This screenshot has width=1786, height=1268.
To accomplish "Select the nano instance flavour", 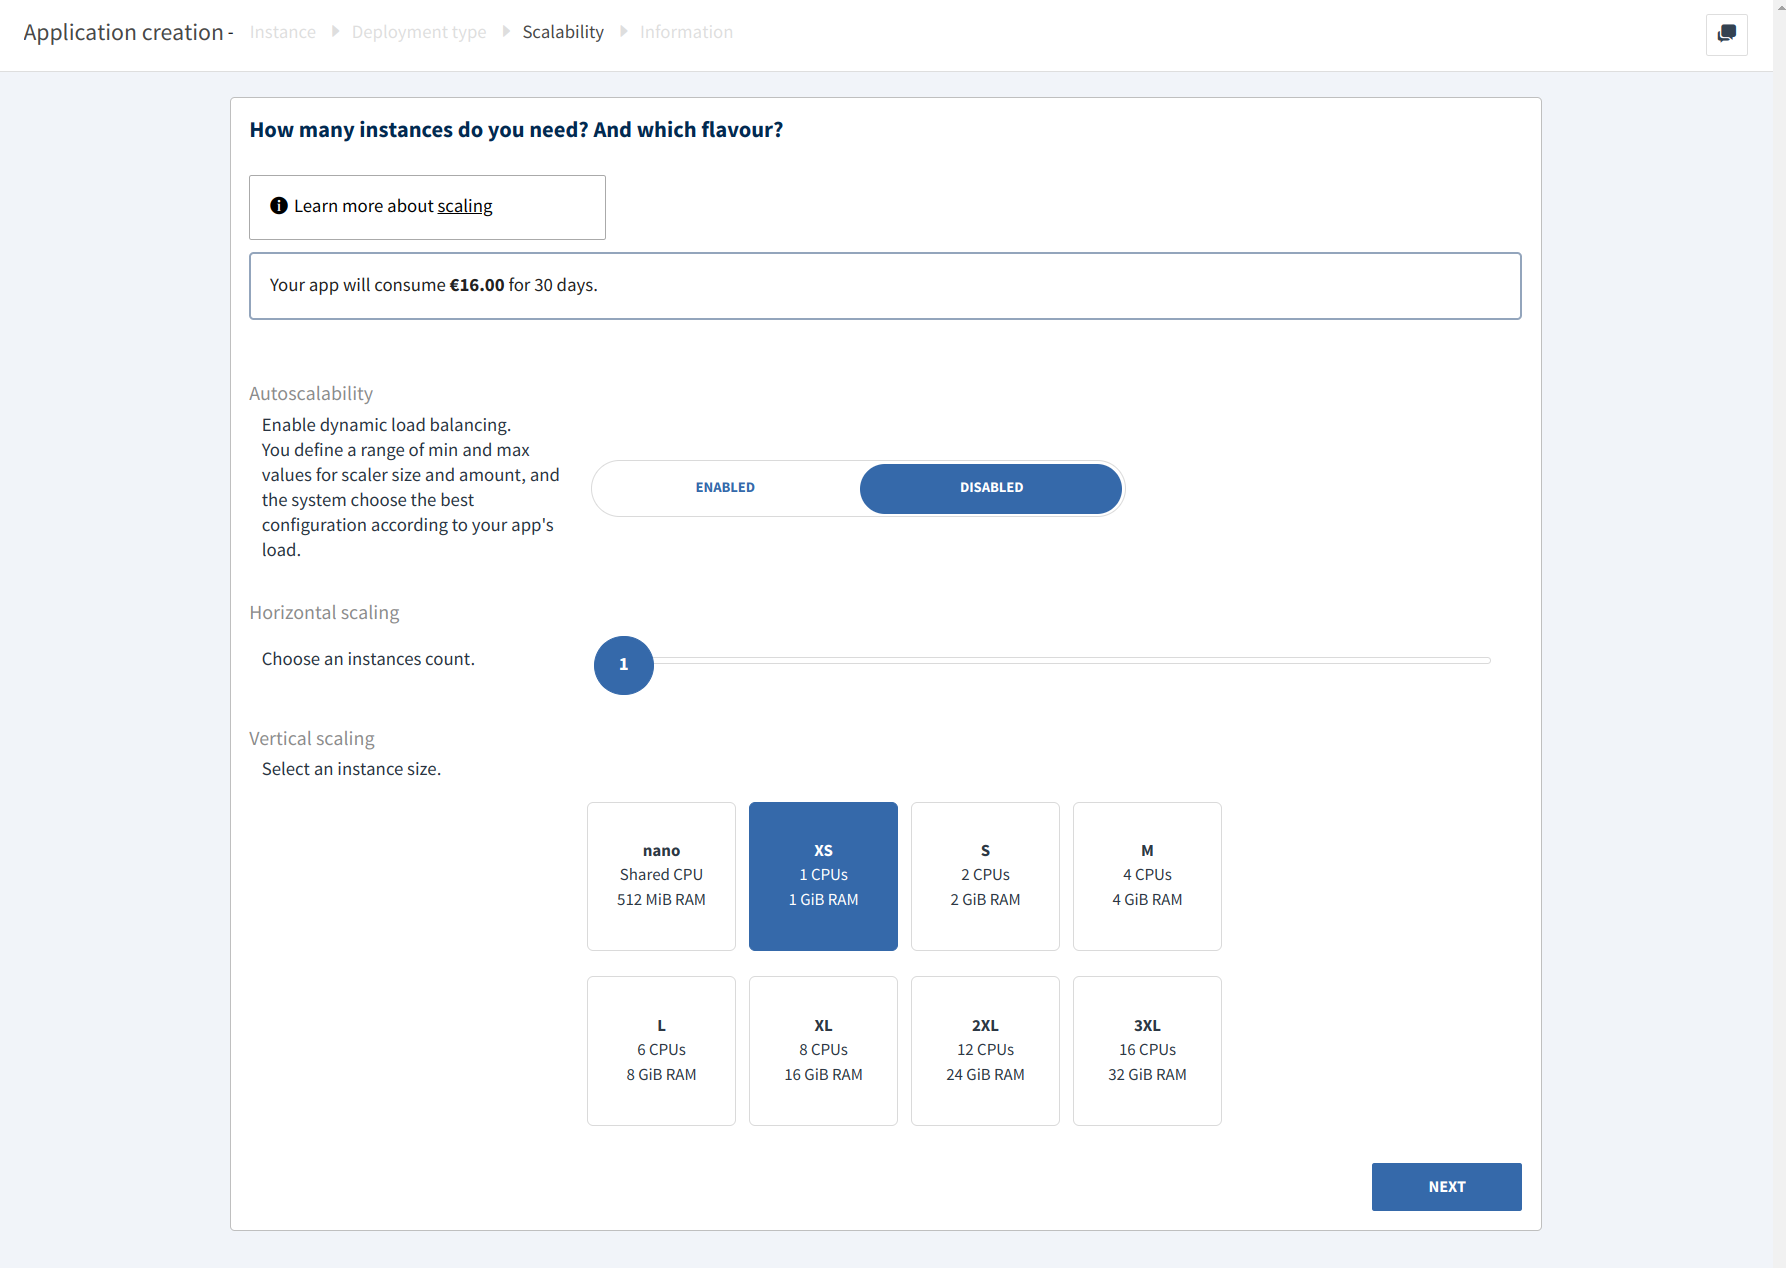I will click(660, 875).
